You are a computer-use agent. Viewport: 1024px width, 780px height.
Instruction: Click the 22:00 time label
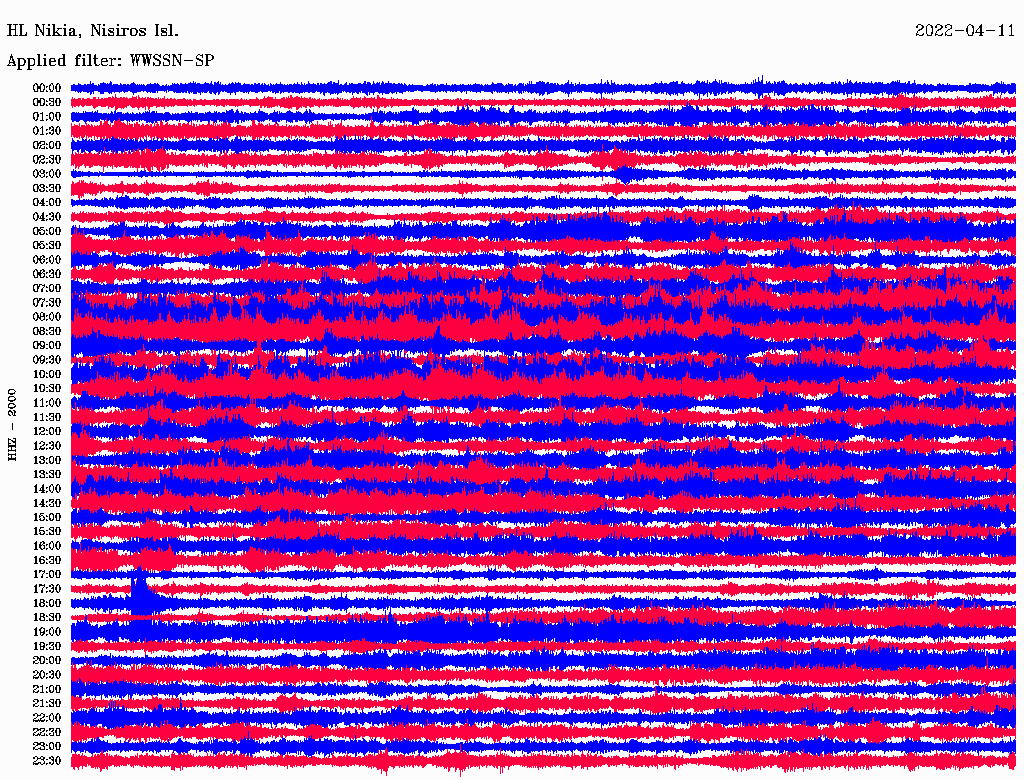point(47,718)
